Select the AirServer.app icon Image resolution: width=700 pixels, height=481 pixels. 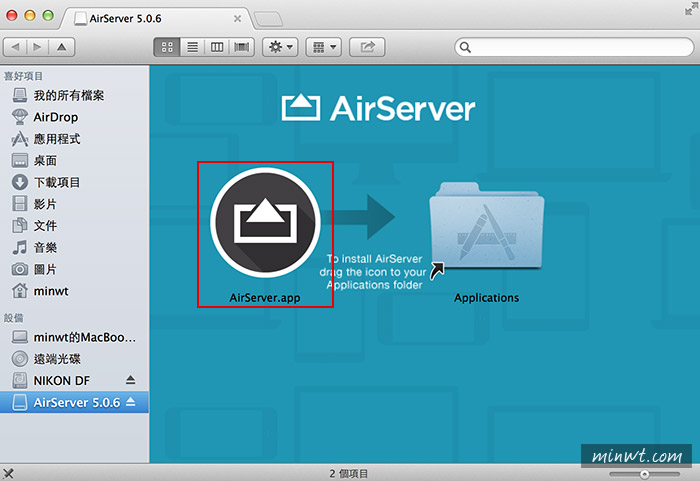click(x=265, y=222)
